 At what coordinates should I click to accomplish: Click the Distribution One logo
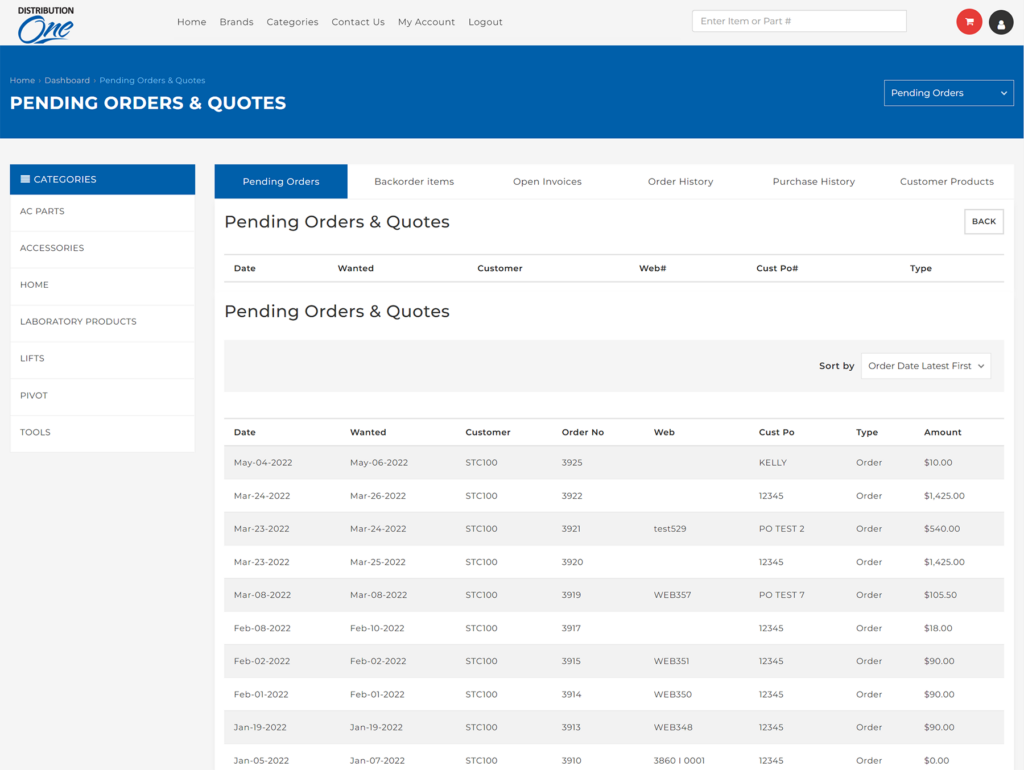[46, 25]
